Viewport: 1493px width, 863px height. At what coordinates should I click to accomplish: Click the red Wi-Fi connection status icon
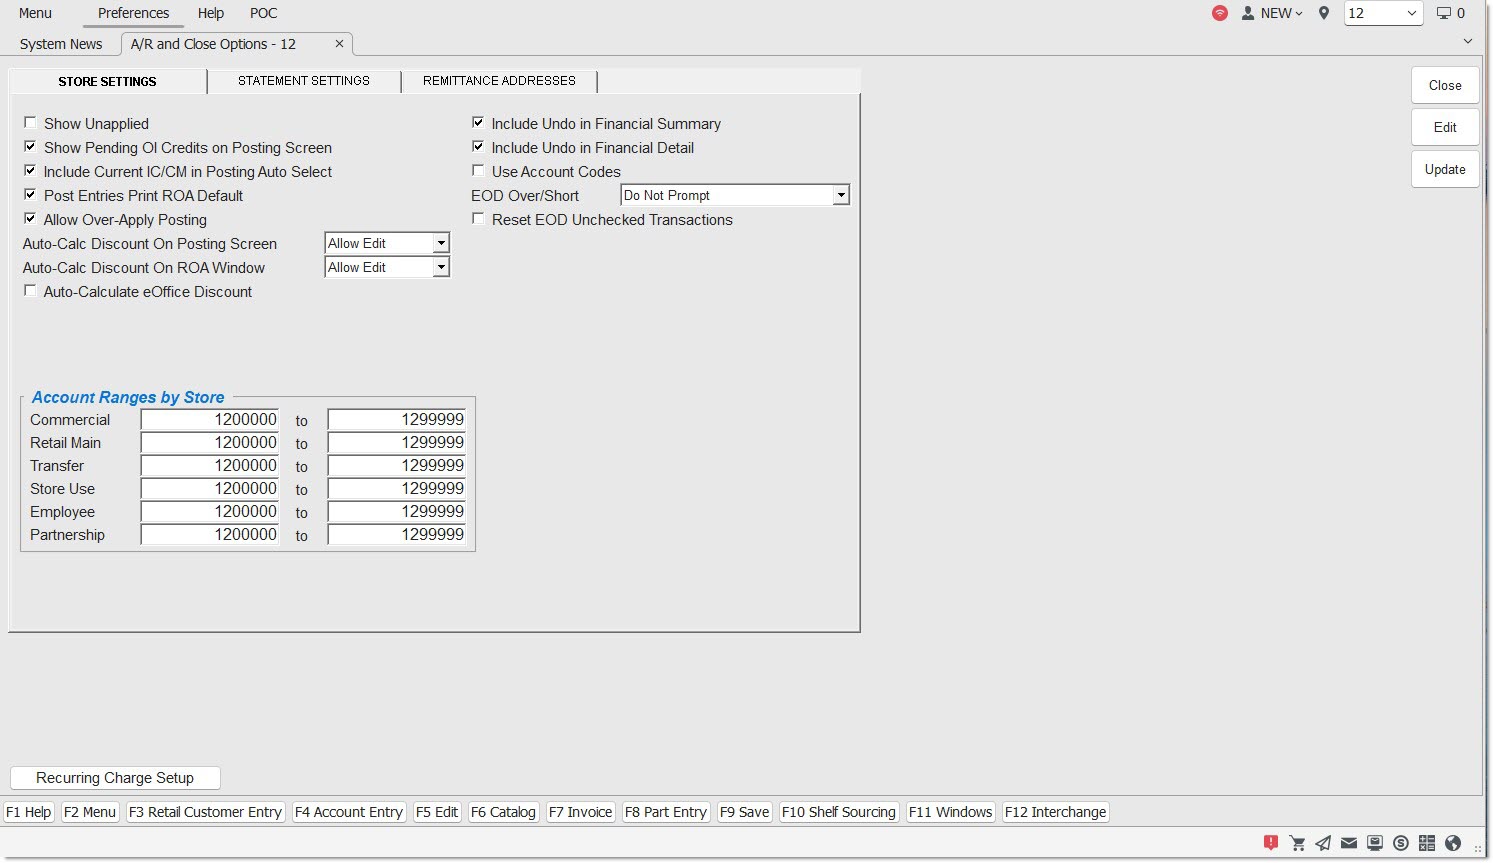(1220, 13)
